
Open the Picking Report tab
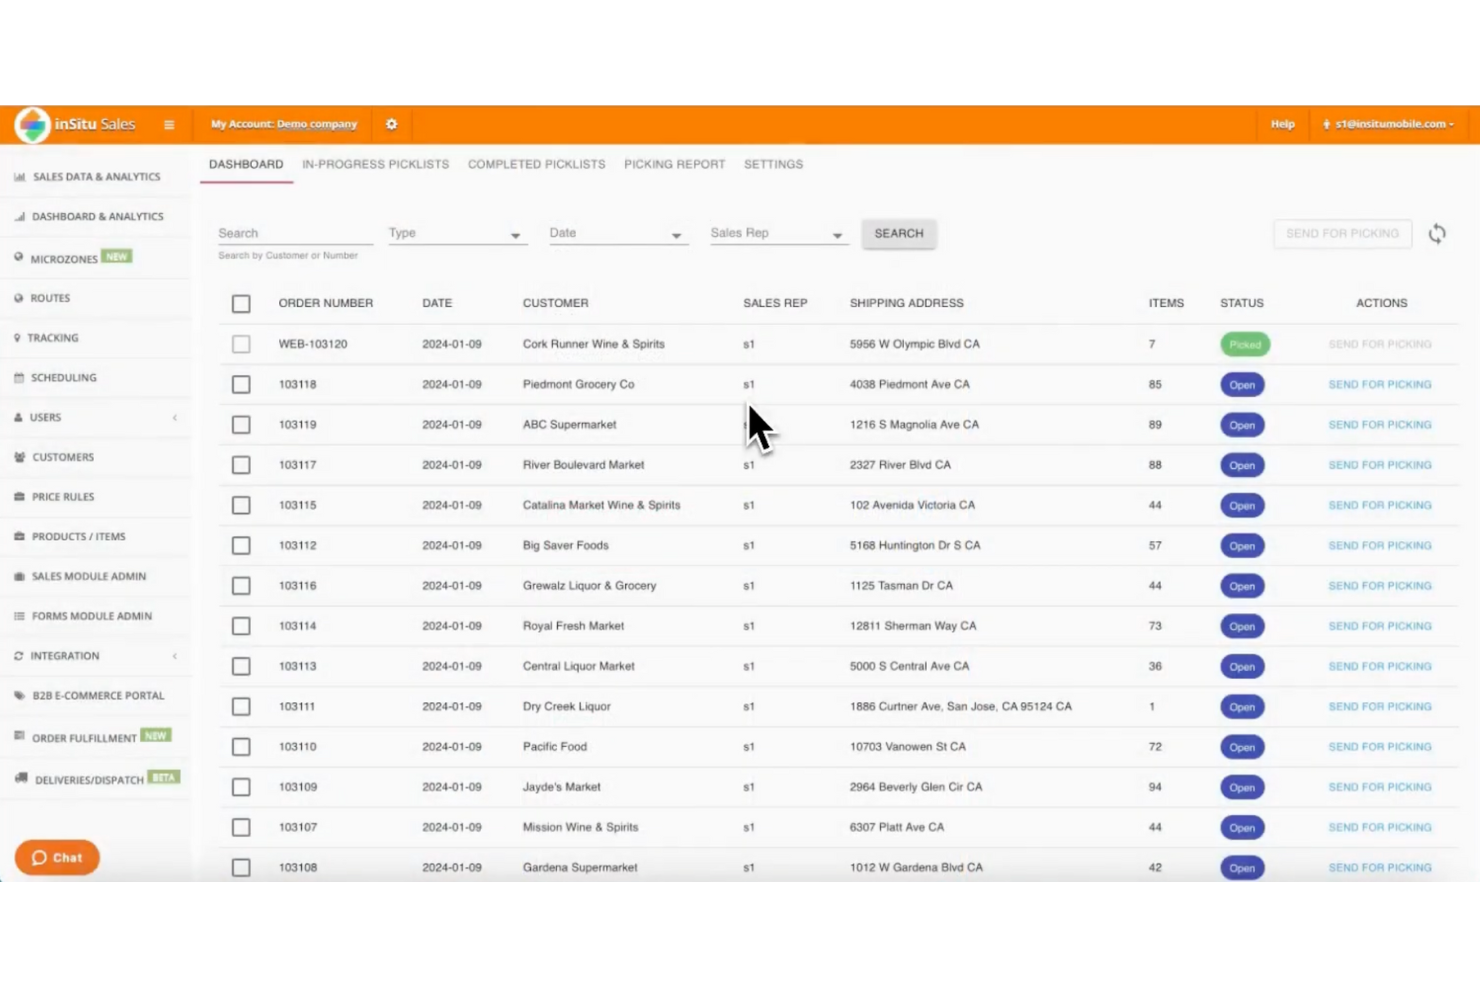[673, 164]
